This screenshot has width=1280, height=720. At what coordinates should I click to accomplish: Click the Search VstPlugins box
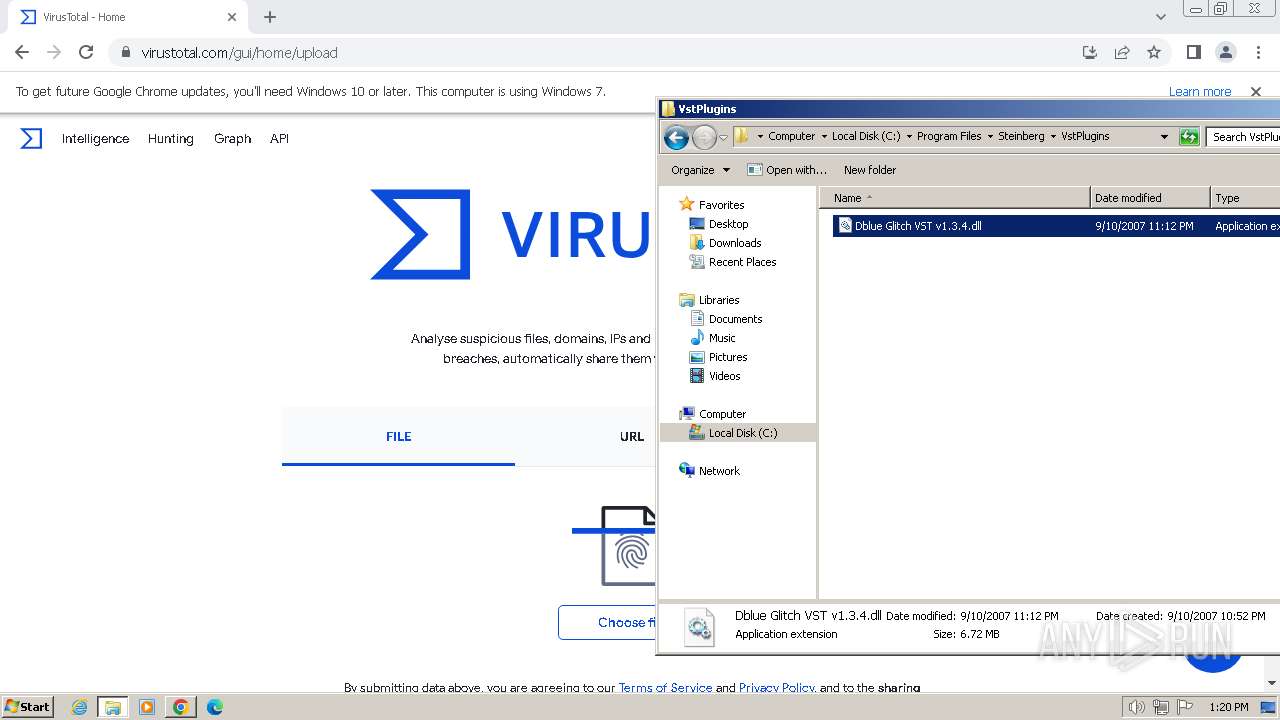(x=1243, y=136)
